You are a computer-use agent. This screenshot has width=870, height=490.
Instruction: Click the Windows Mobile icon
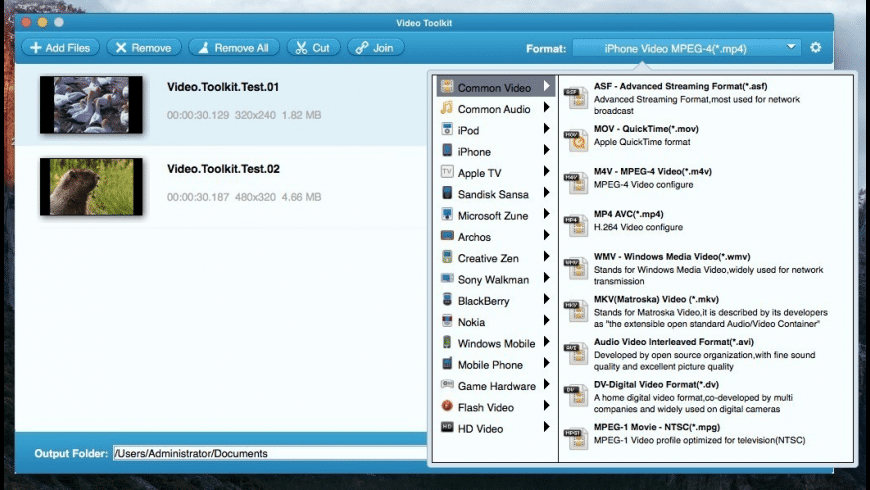click(x=447, y=342)
